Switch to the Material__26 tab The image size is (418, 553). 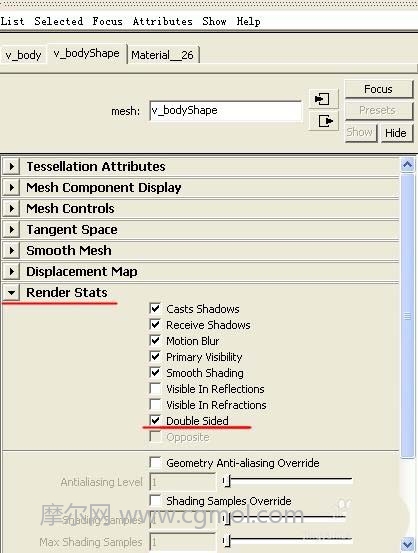point(163,55)
